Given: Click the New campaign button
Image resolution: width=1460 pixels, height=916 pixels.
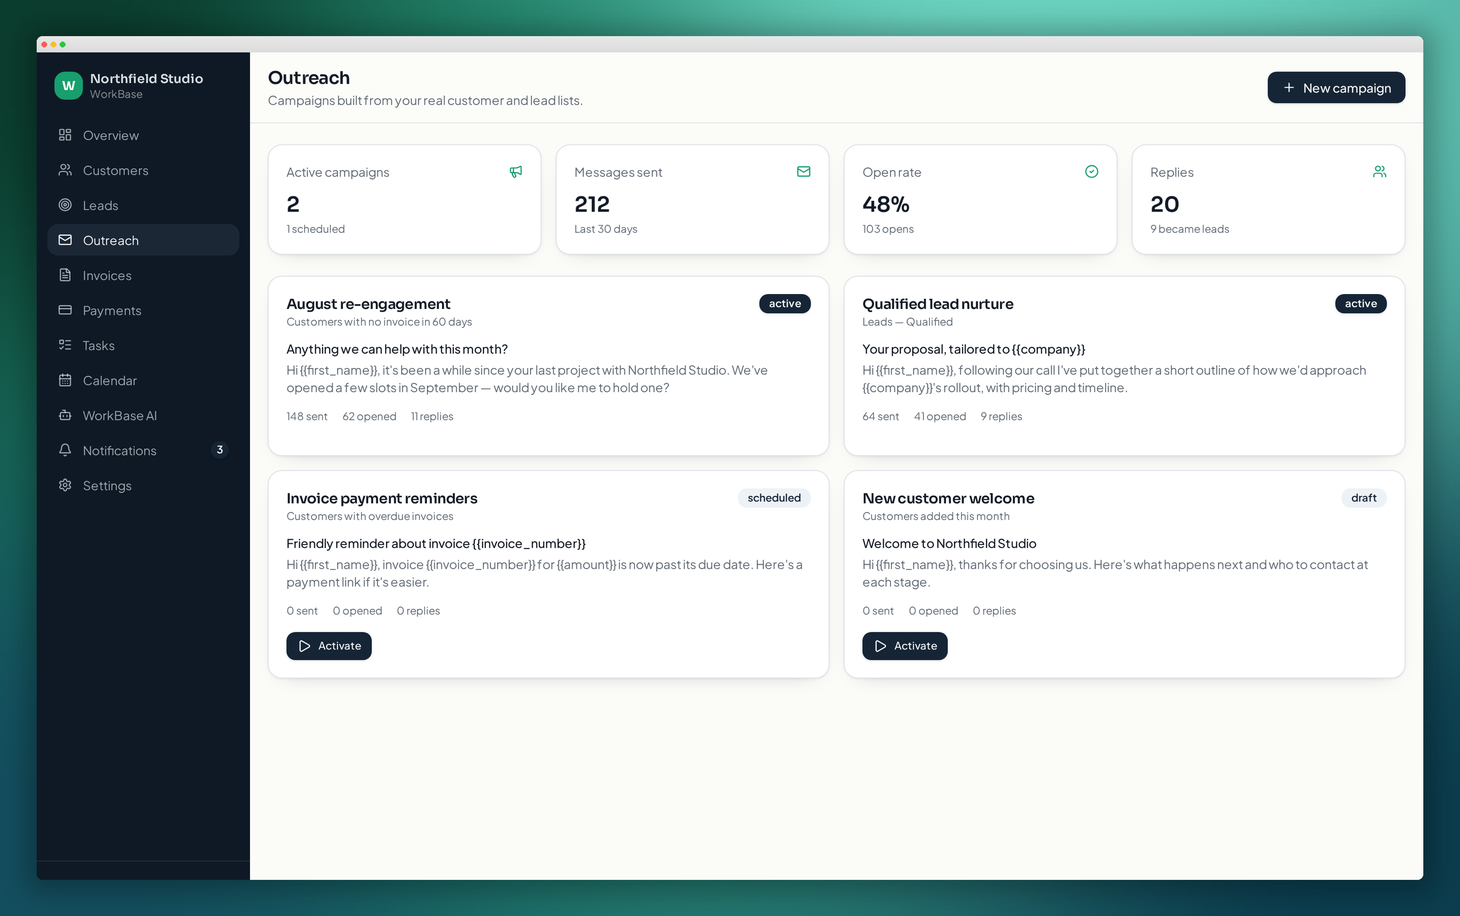Looking at the screenshot, I should tap(1336, 88).
